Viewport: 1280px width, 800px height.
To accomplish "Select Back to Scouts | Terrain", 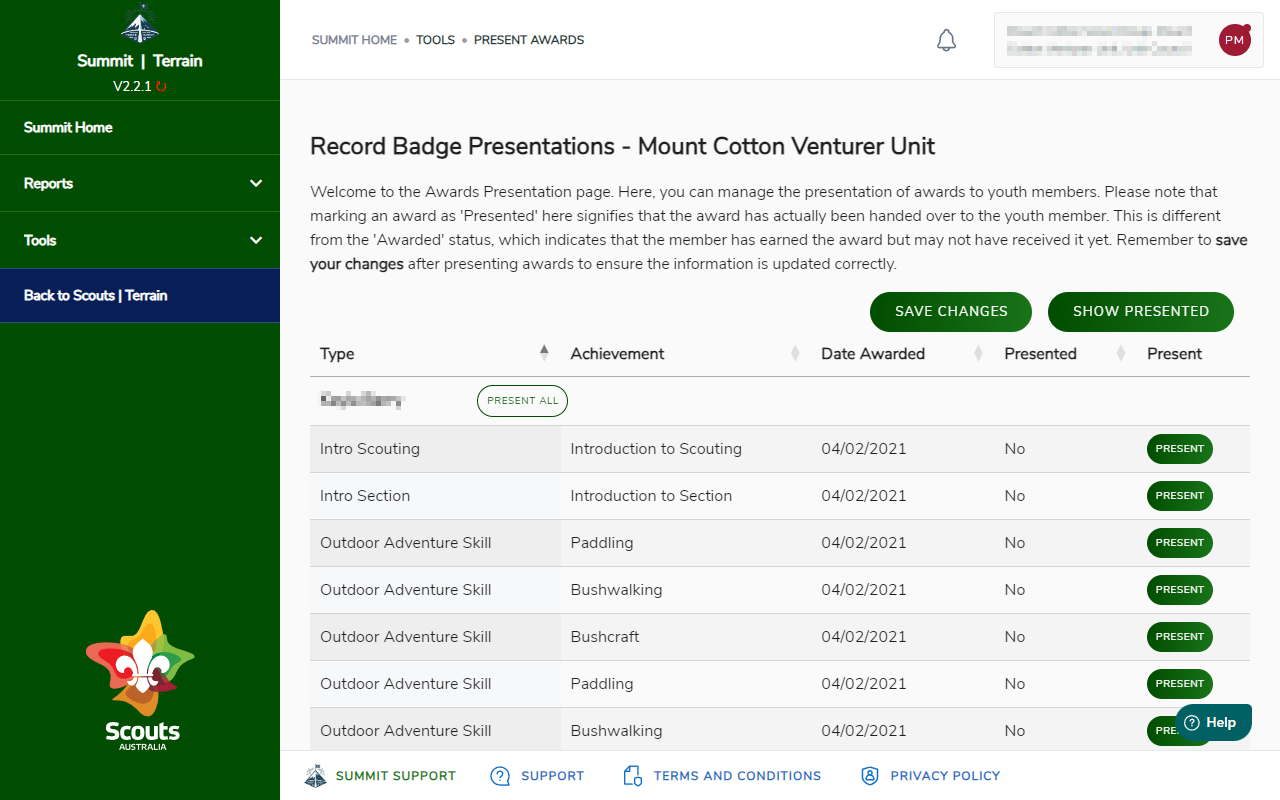I will 96,295.
